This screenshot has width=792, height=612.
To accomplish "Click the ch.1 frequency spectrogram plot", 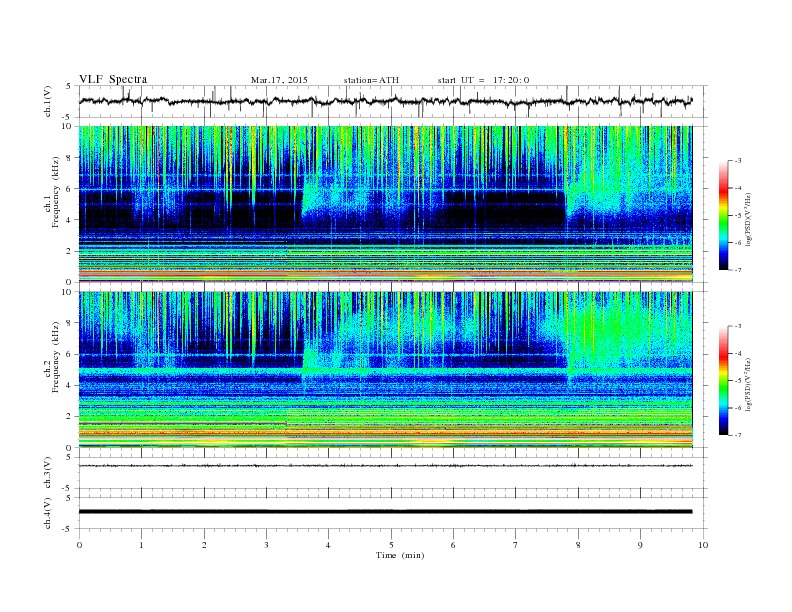I will click(386, 204).
